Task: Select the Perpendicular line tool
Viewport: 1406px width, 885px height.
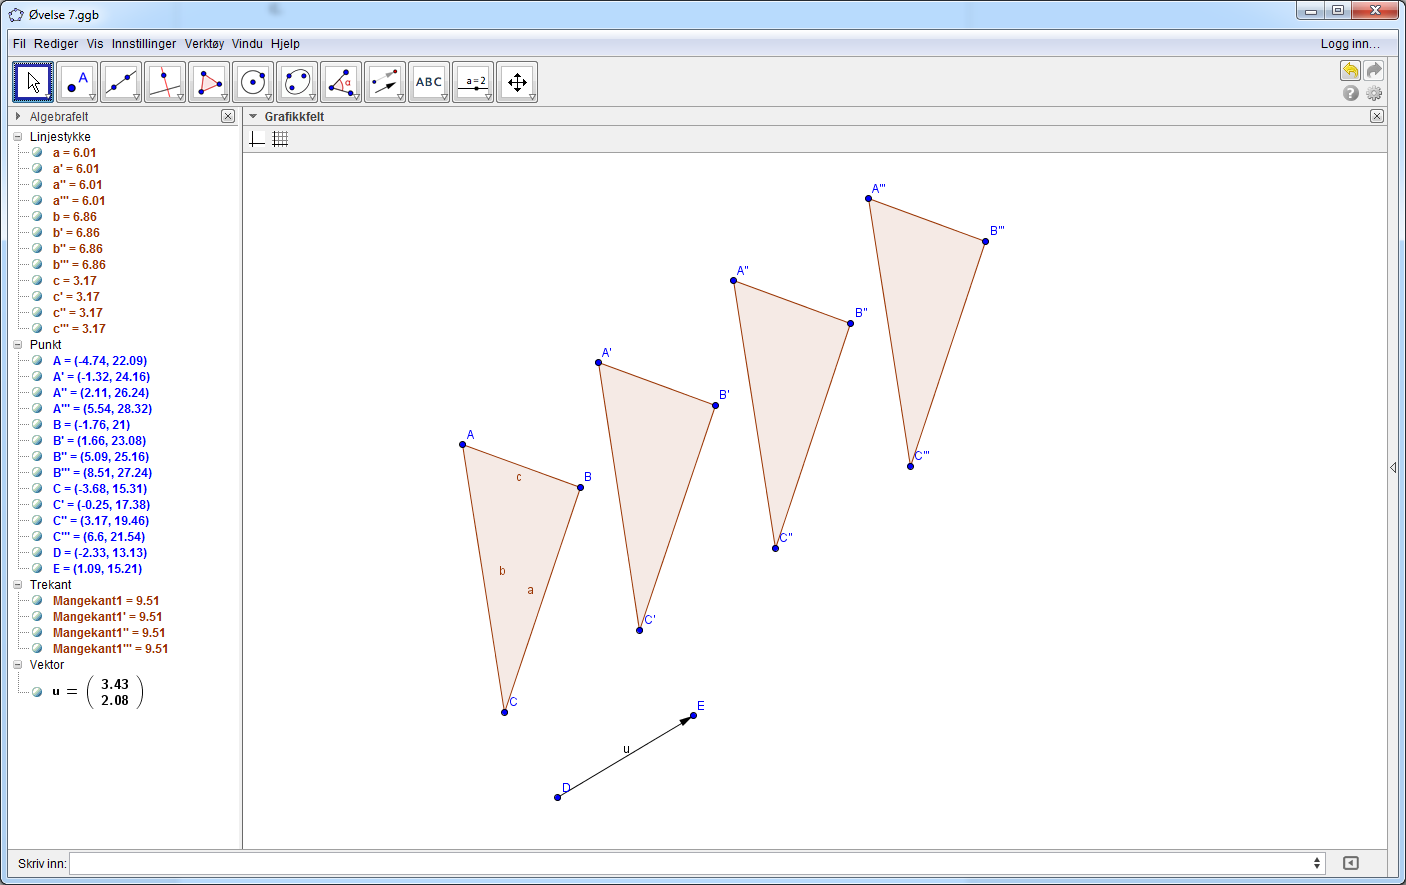Action: click(x=165, y=82)
